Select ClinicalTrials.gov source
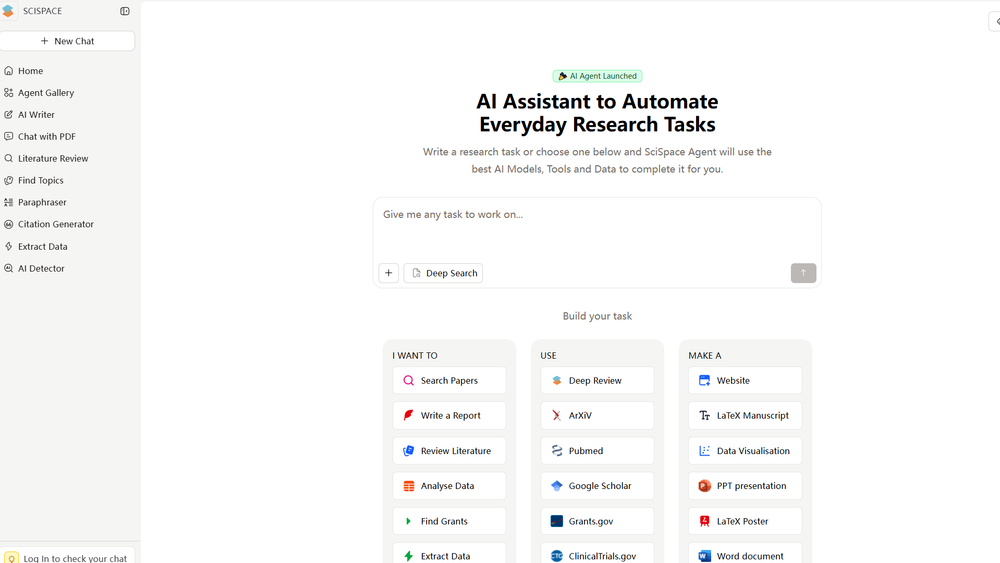The width and height of the screenshot is (1000, 563). [x=597, y=553]
